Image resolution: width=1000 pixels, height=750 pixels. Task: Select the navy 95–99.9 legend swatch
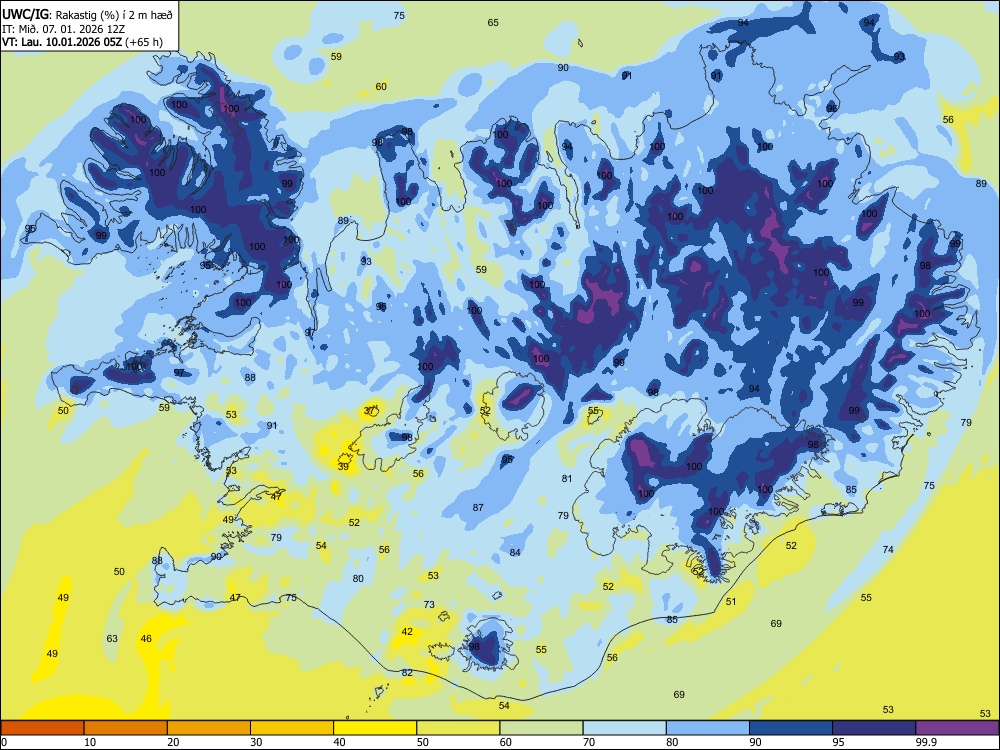click(x=874, y=728)
